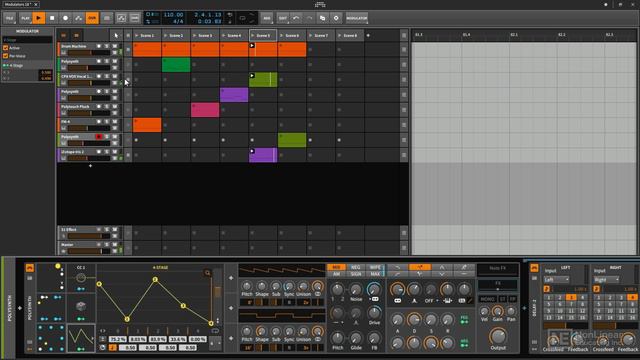The image size is (640, 360).
Task: Mute the Master track
Action: (x=115, y=244)
